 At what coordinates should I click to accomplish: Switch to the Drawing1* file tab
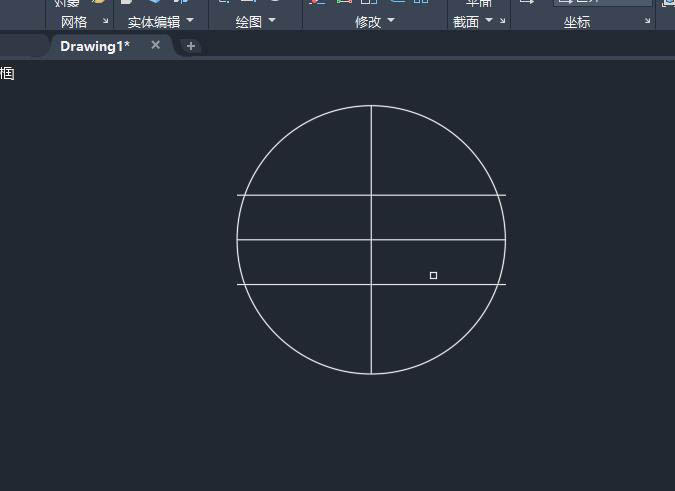(x=95, y=46)
